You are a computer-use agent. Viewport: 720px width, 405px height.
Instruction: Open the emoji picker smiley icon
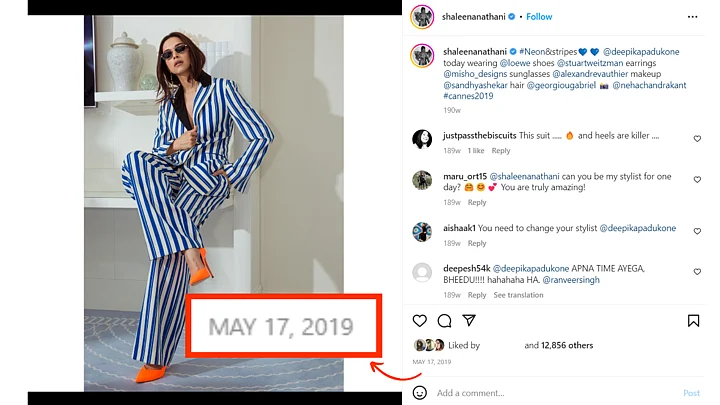point(420,393)
